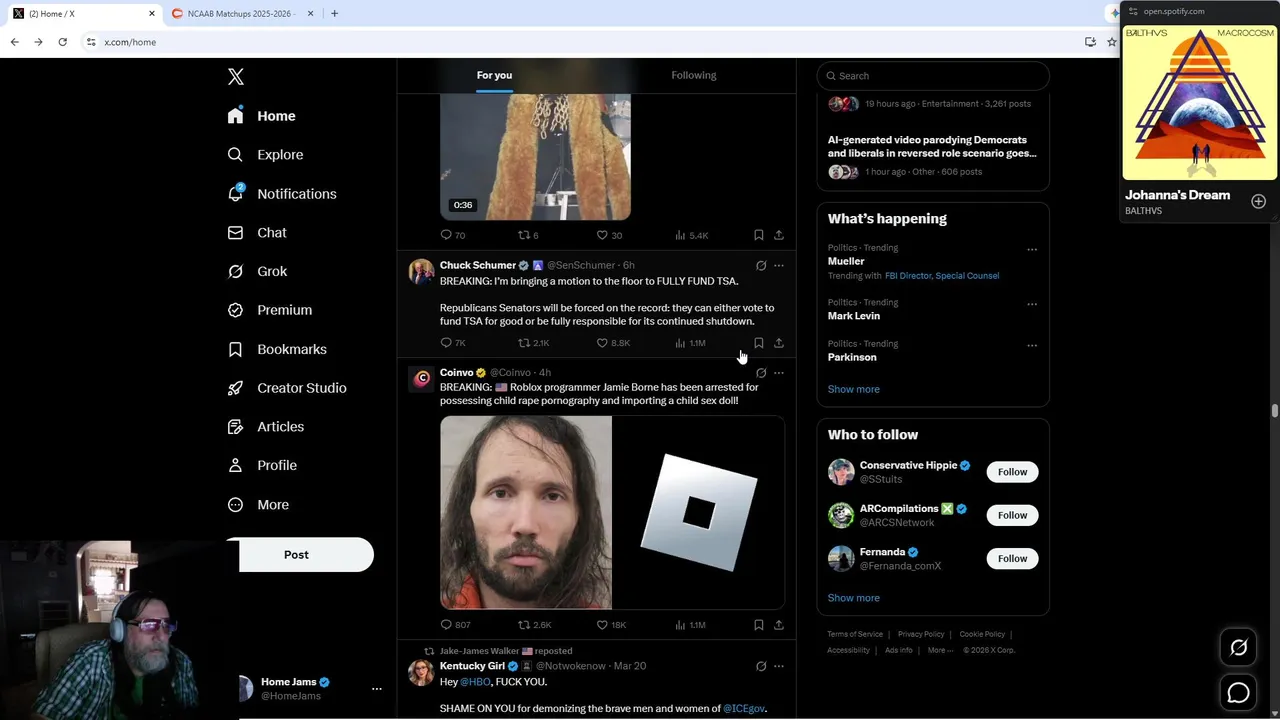Bookmark the Coinvo post
The height and width of the screenshot is (720, 1280).
click(759, 625)
